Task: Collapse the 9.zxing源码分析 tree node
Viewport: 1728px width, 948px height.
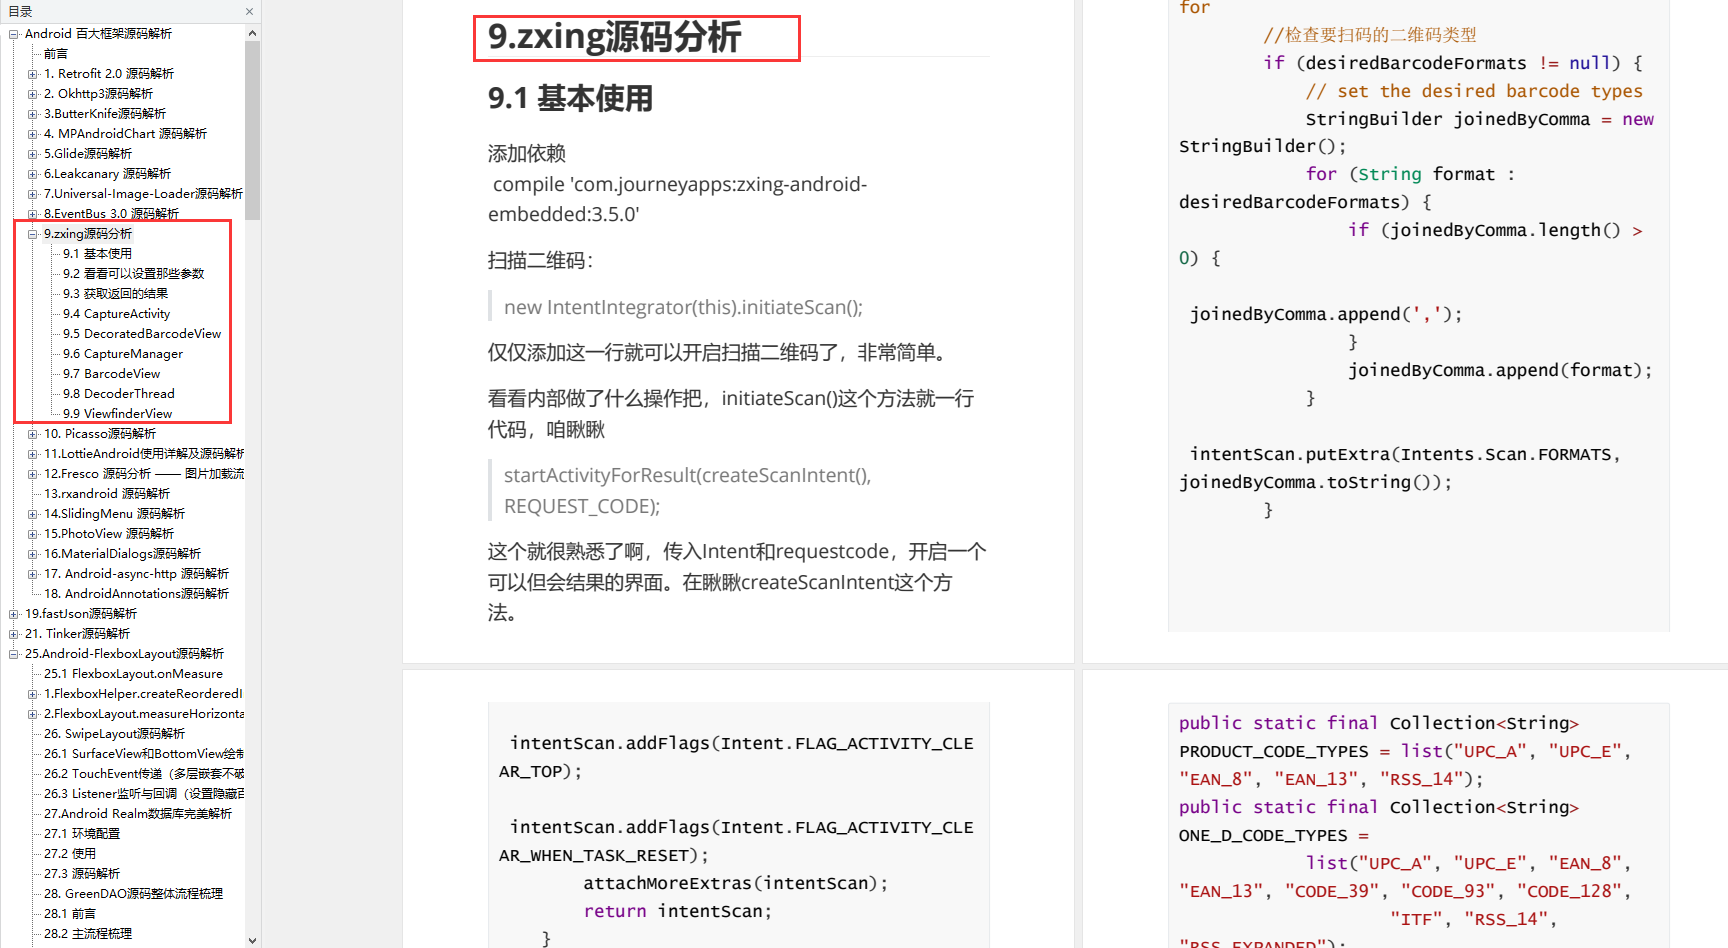Action: pyautogui.click(x=33, y=234)
